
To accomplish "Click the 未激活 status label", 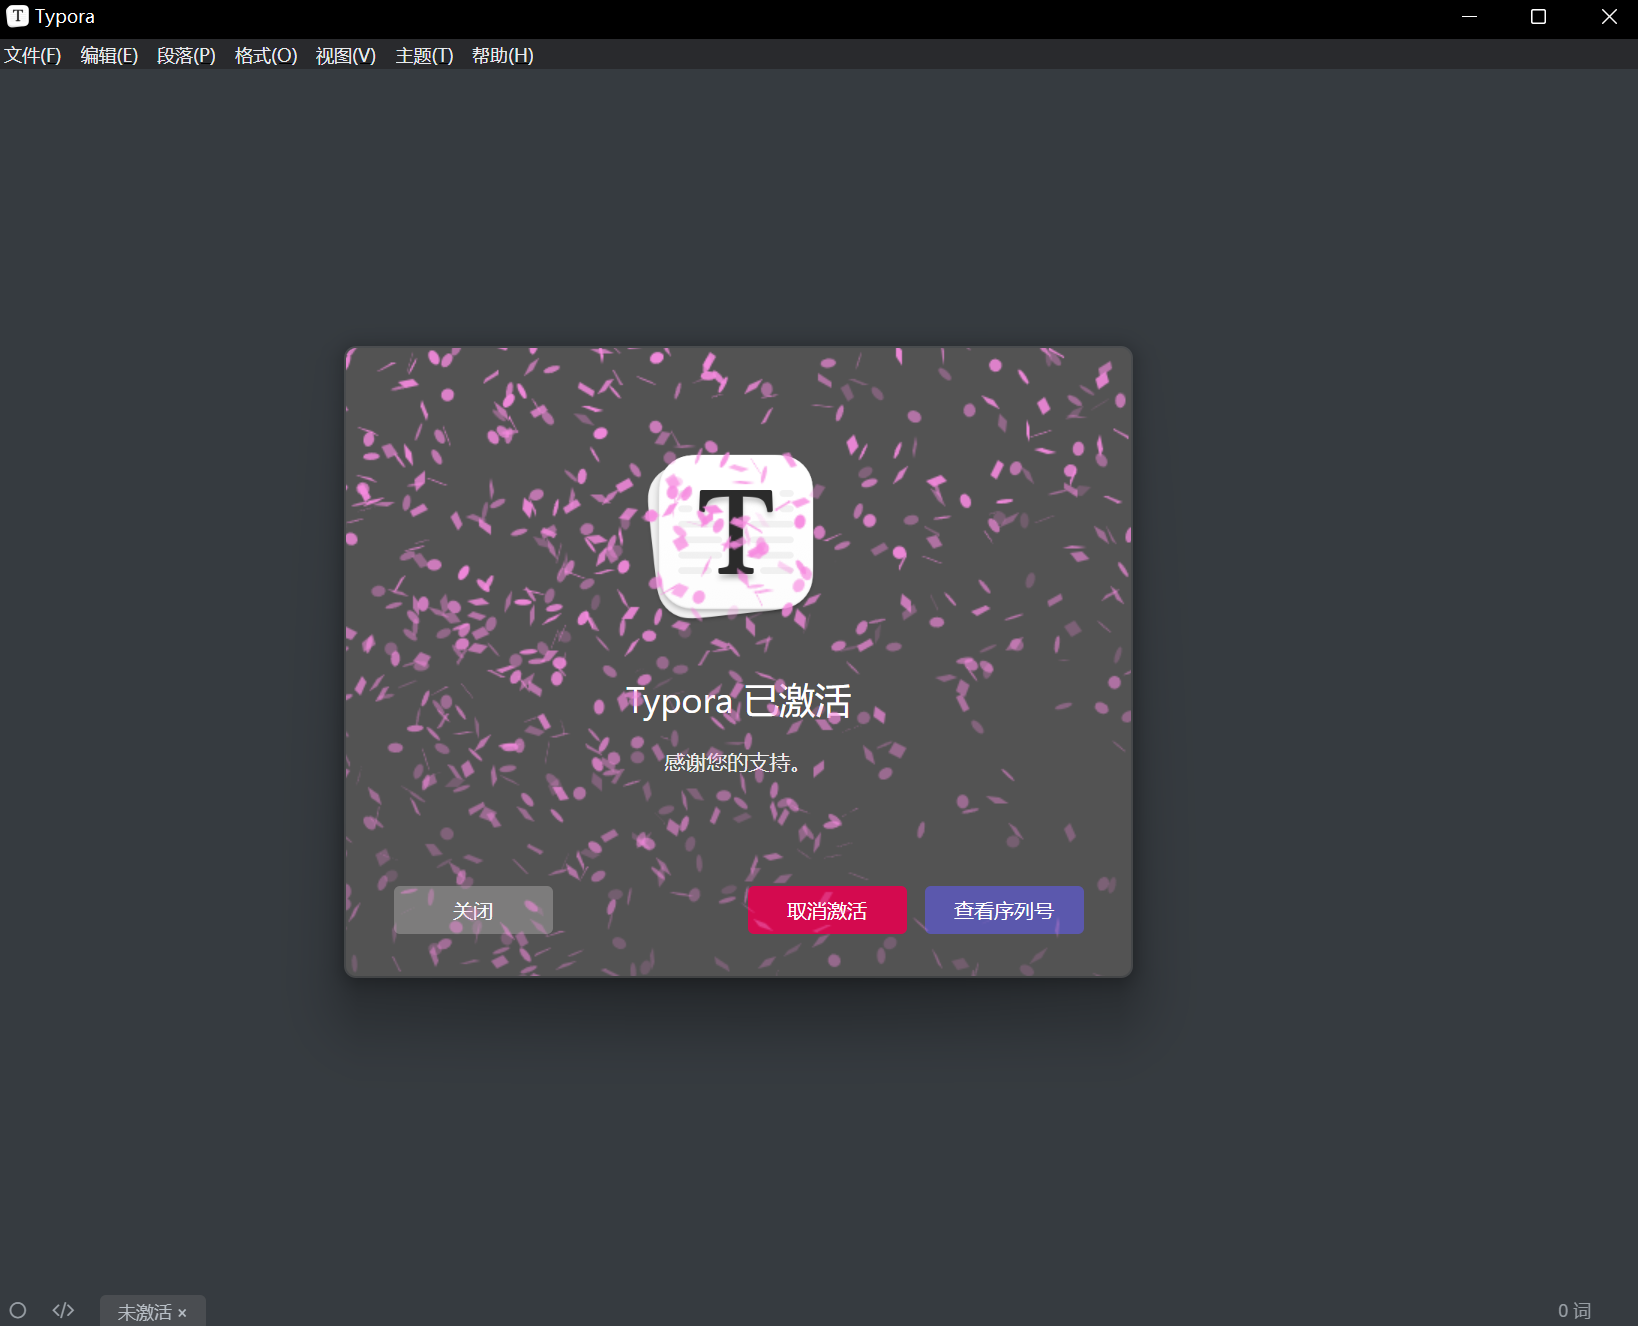I will click(x=144, y=1312).
